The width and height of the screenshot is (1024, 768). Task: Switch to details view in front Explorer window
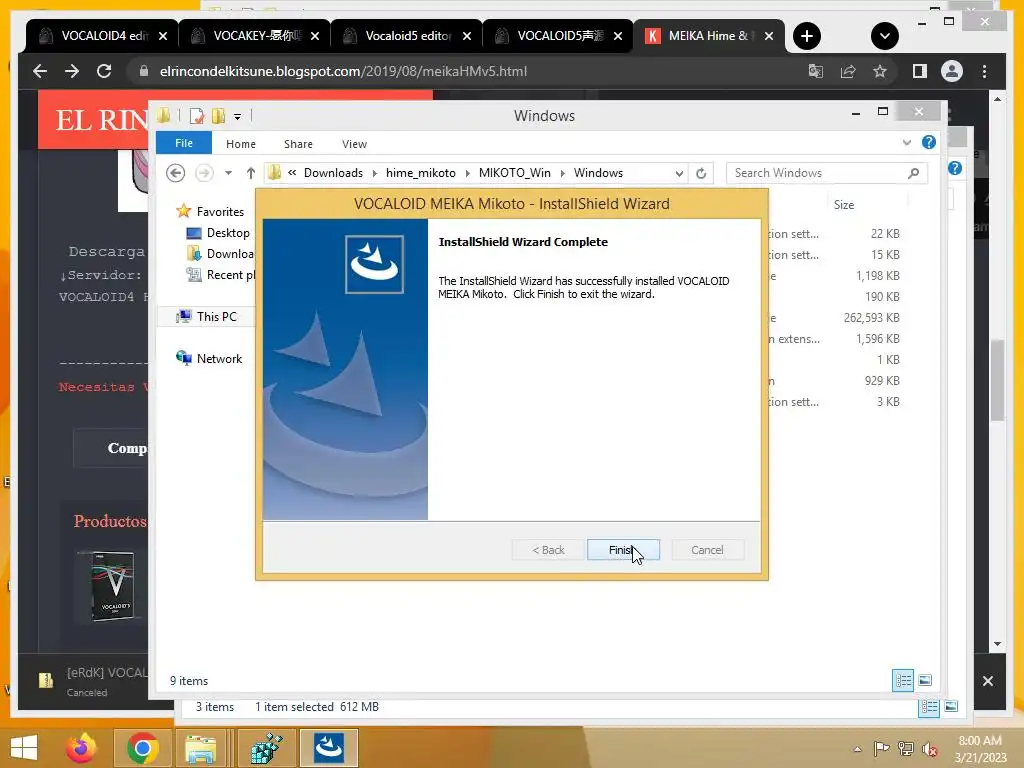point(903,680)
